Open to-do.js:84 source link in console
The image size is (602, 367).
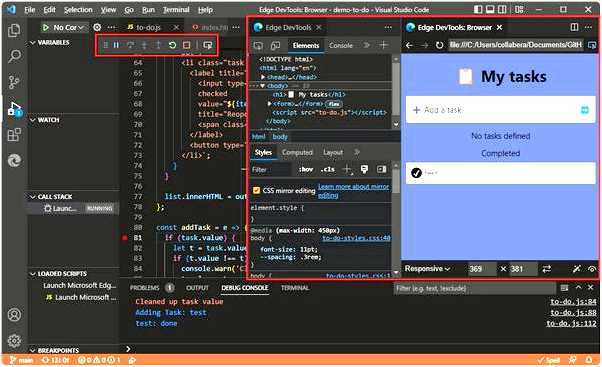point(573,302)
